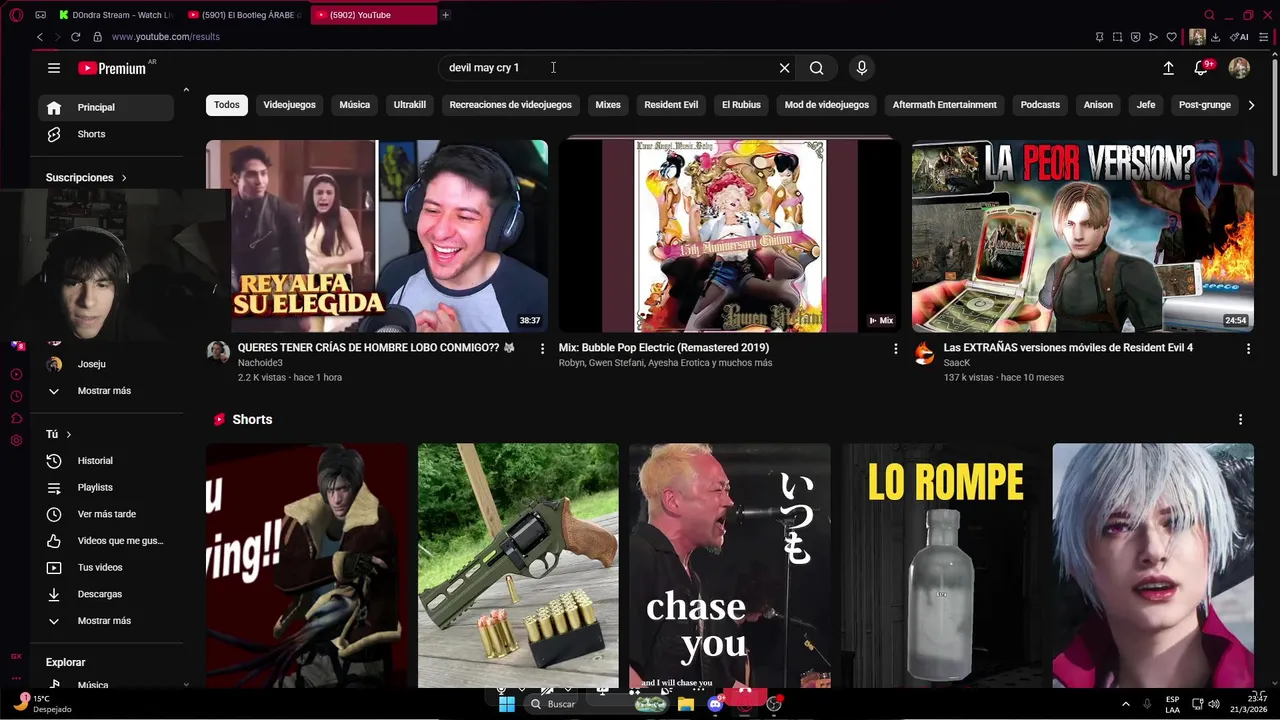The image size is (1280, 720).
Task: Reload the page with the refresh icon
Action: pyautogui.click(x=75, y=37)
